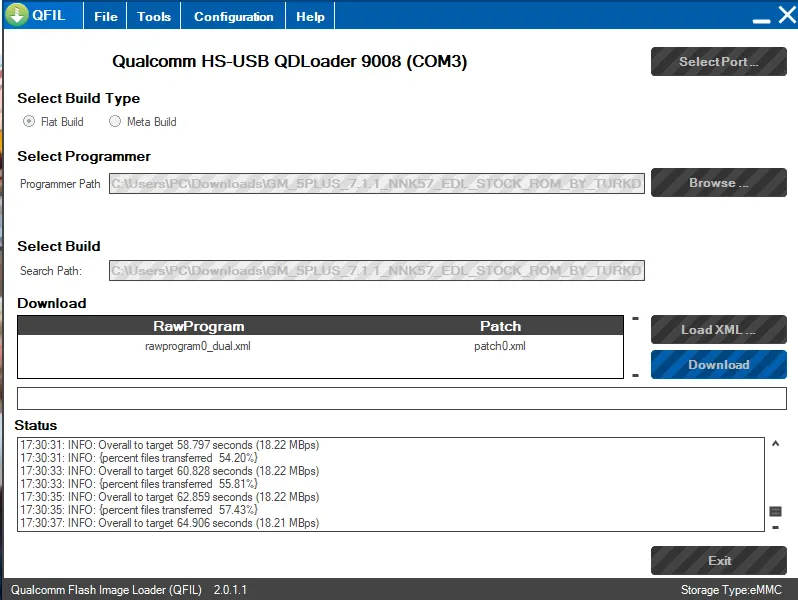Click the upper minus icon beside the download table
The height and width of the screenshot is (600, 798).
635,319
